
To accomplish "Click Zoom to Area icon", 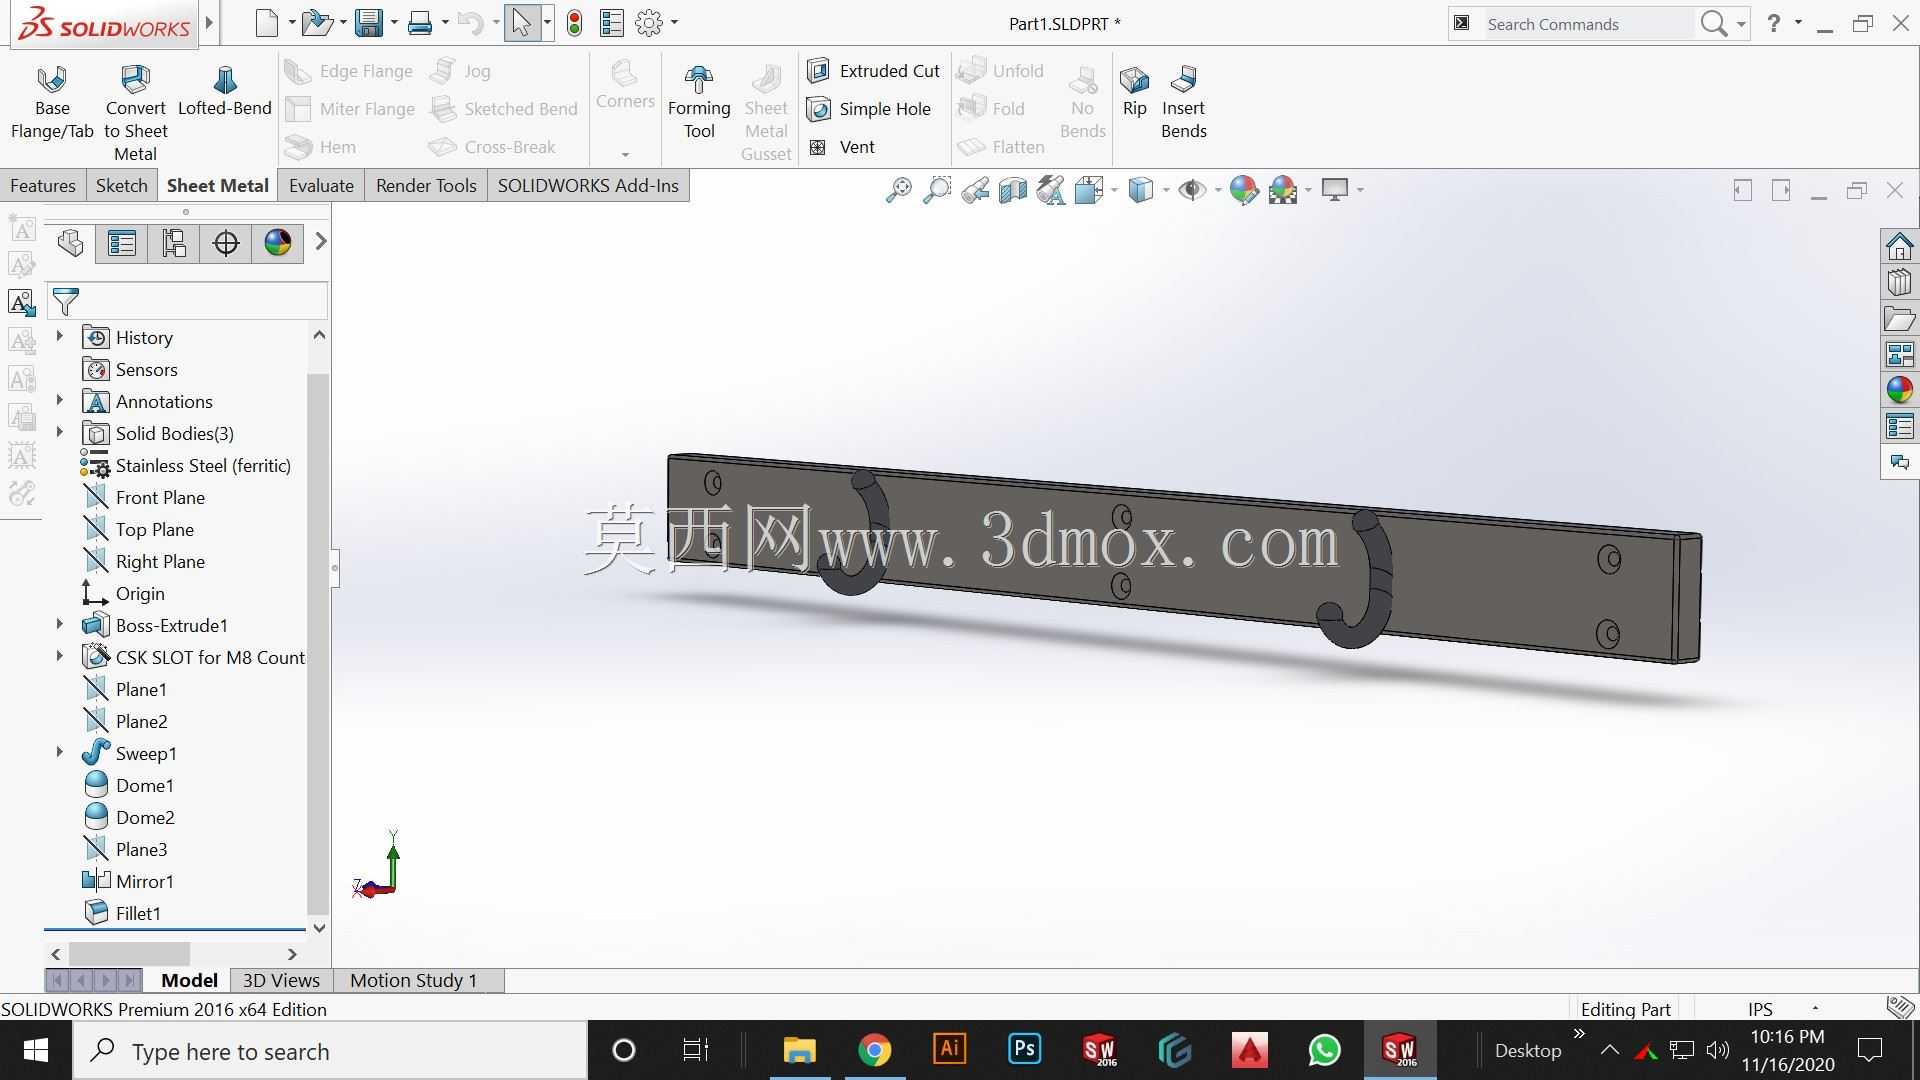I will 937,190.
